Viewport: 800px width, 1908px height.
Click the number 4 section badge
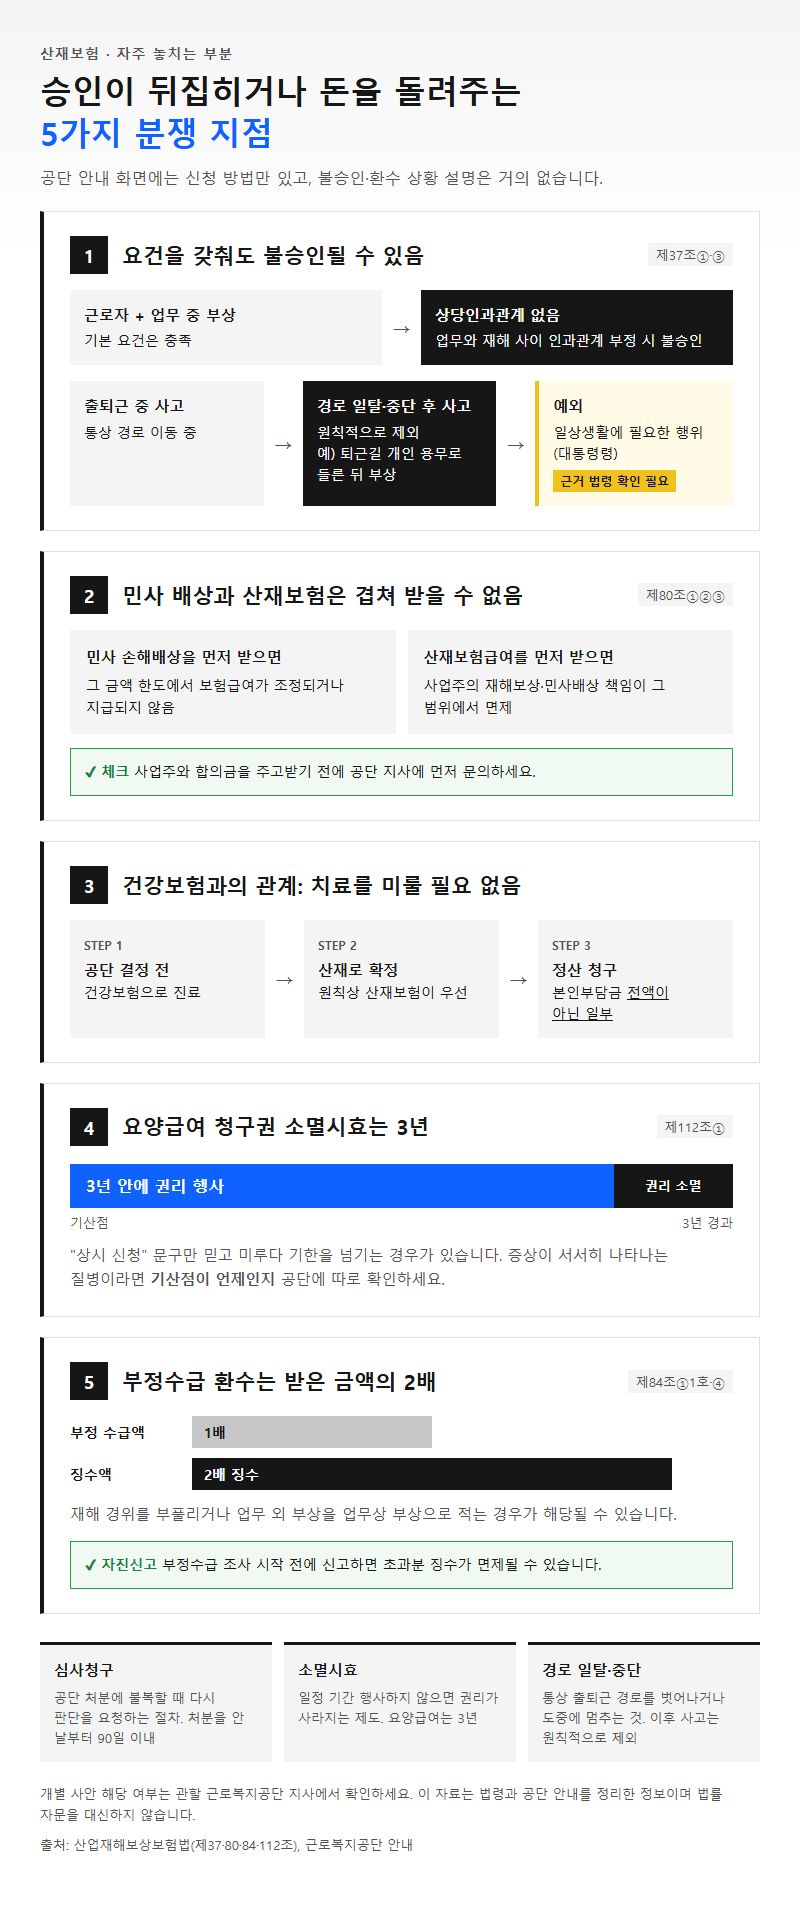pos(89,1128)
